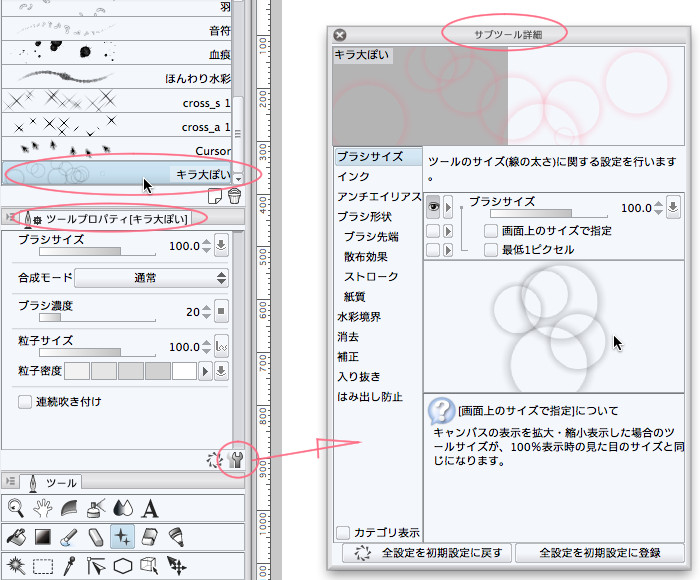This screenshot has width=700, height=580.
Task: Open 粒子サイズ dynamics button
Action: click(221, 346)
